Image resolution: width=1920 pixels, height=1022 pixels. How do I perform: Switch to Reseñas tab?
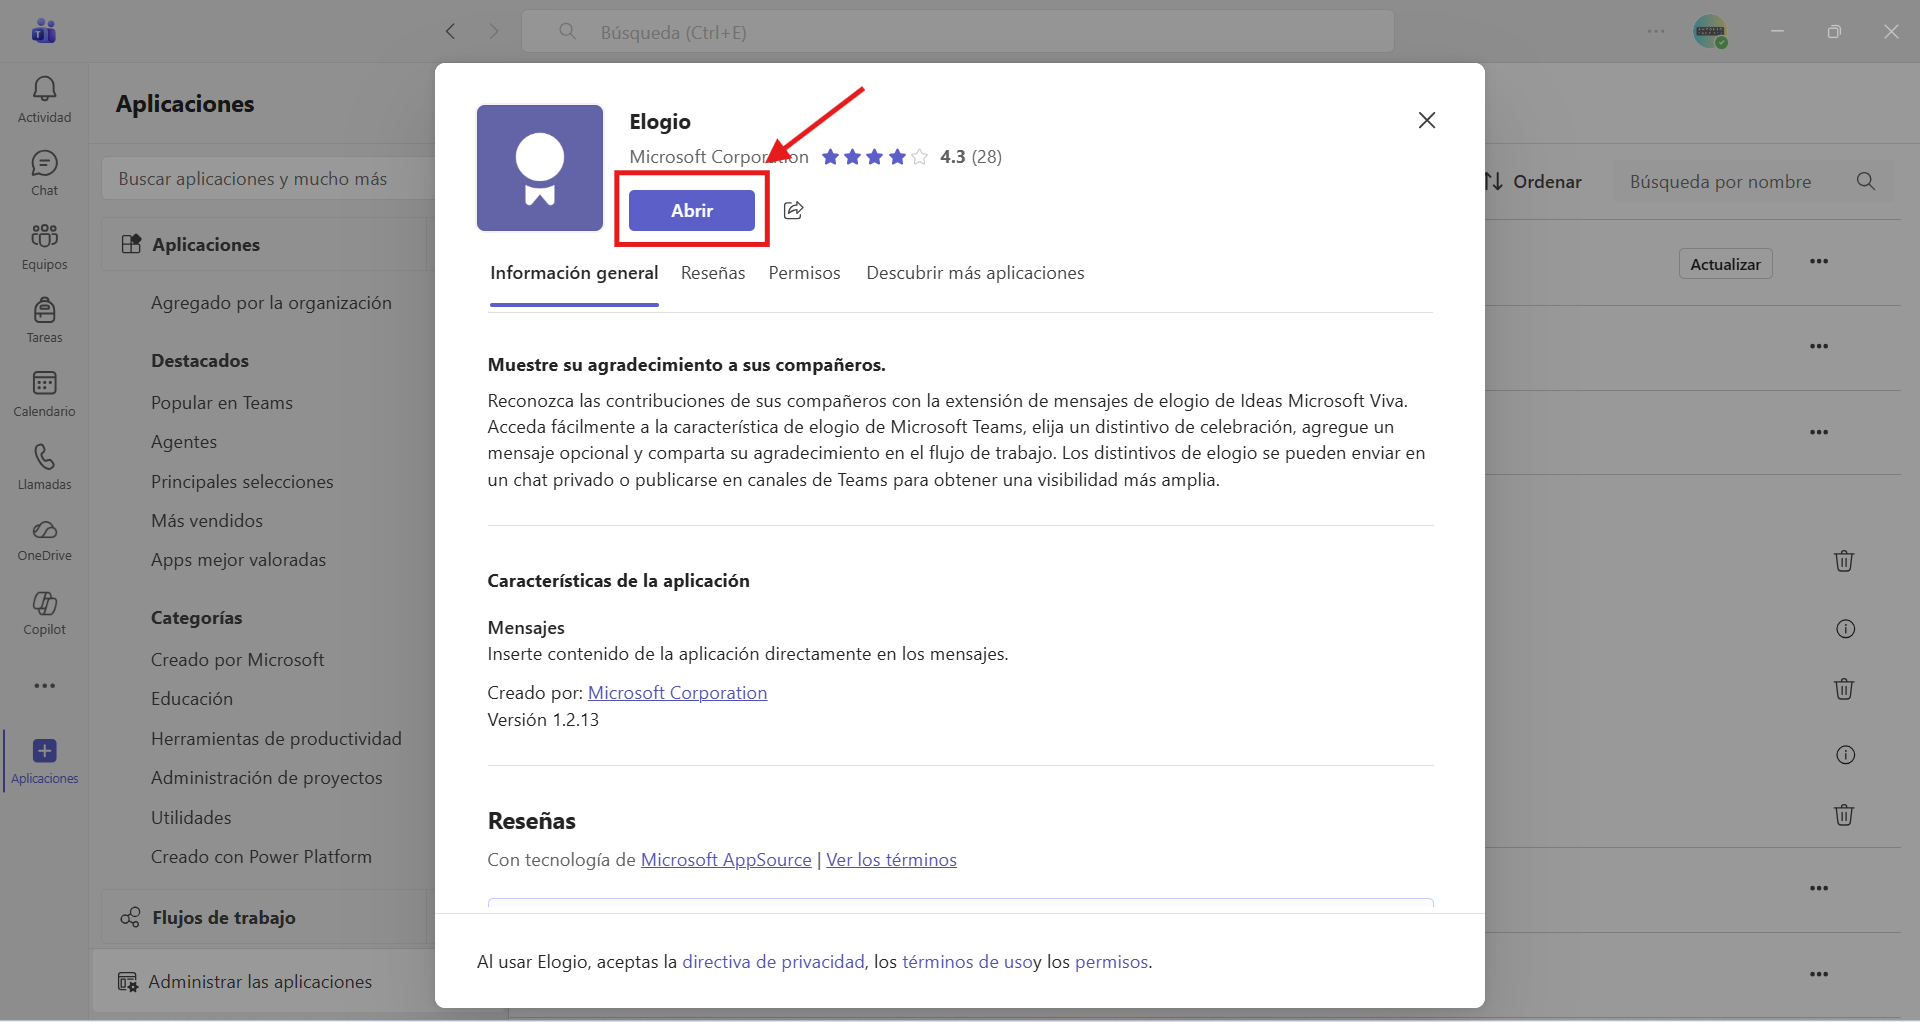tap(713, 273)
